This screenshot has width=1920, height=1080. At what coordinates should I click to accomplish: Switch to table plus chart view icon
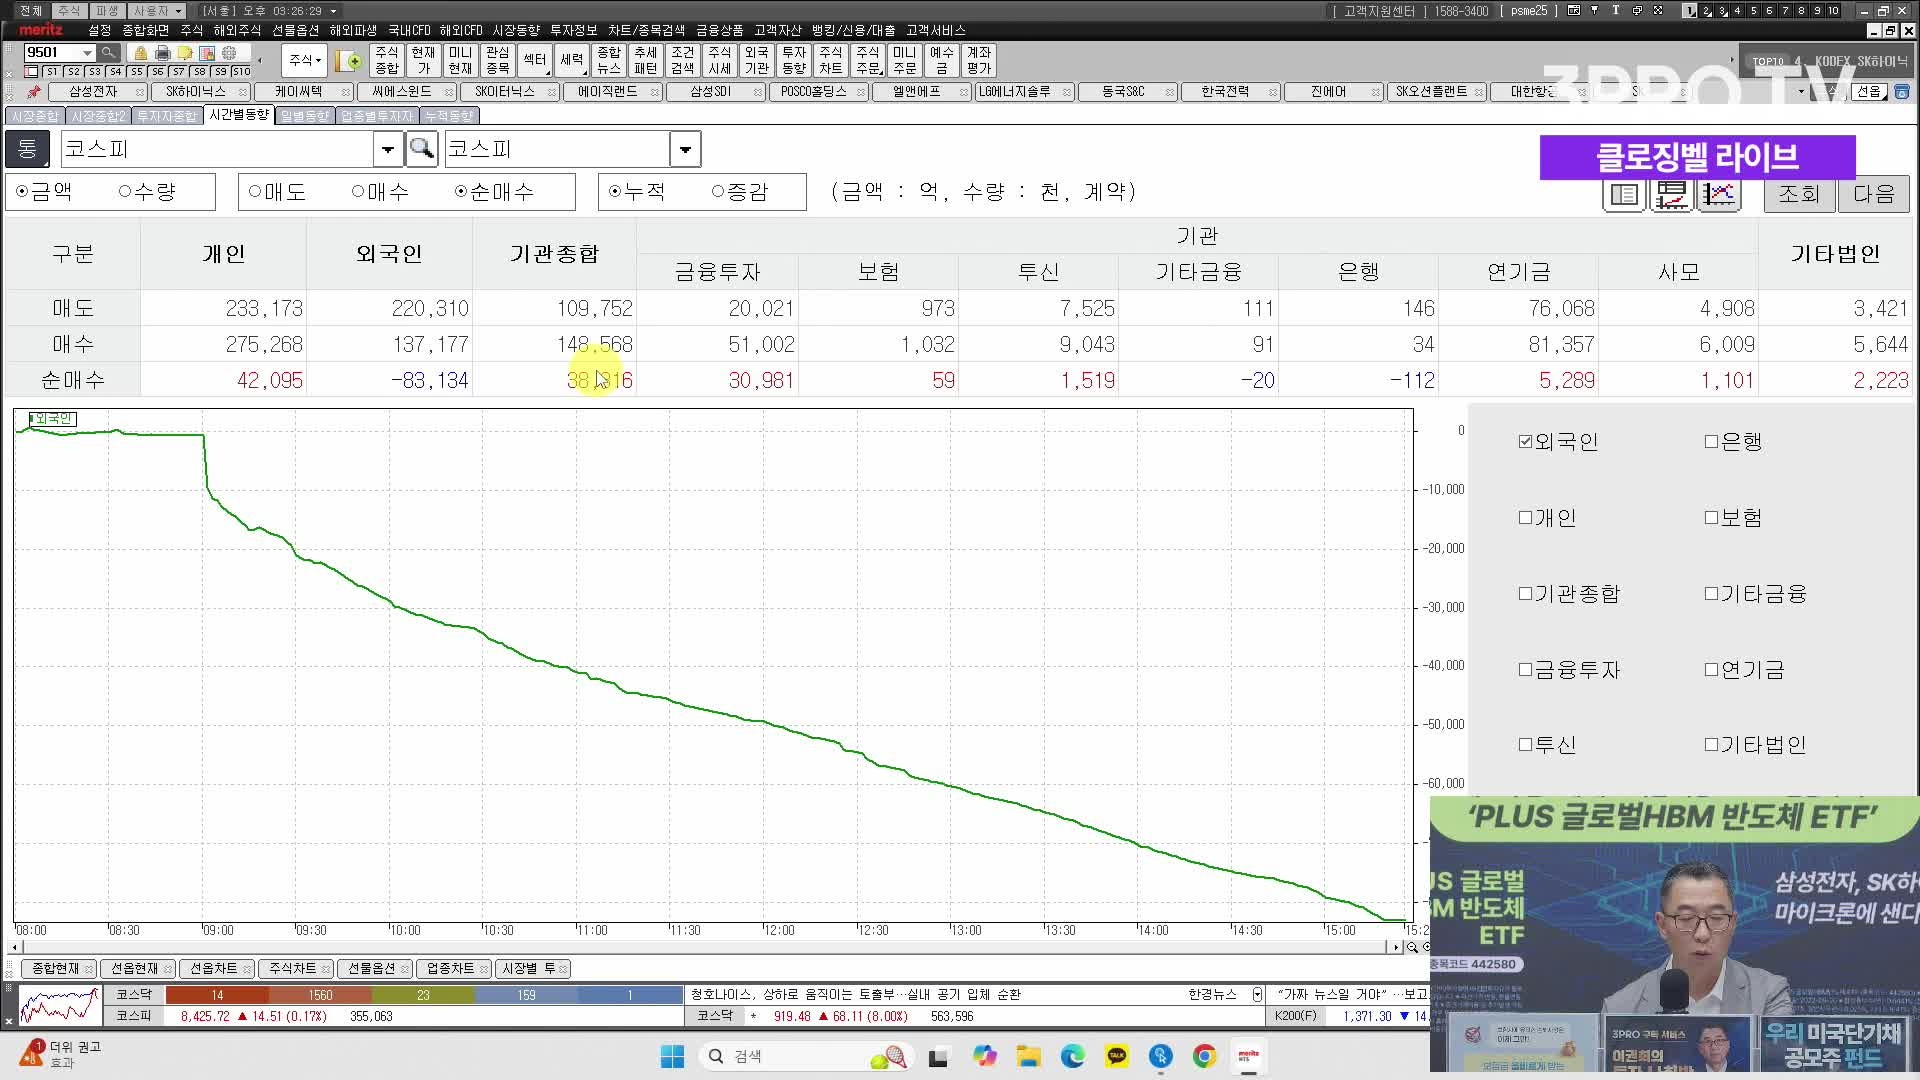pyautogui.click(x=1672, y=194)
